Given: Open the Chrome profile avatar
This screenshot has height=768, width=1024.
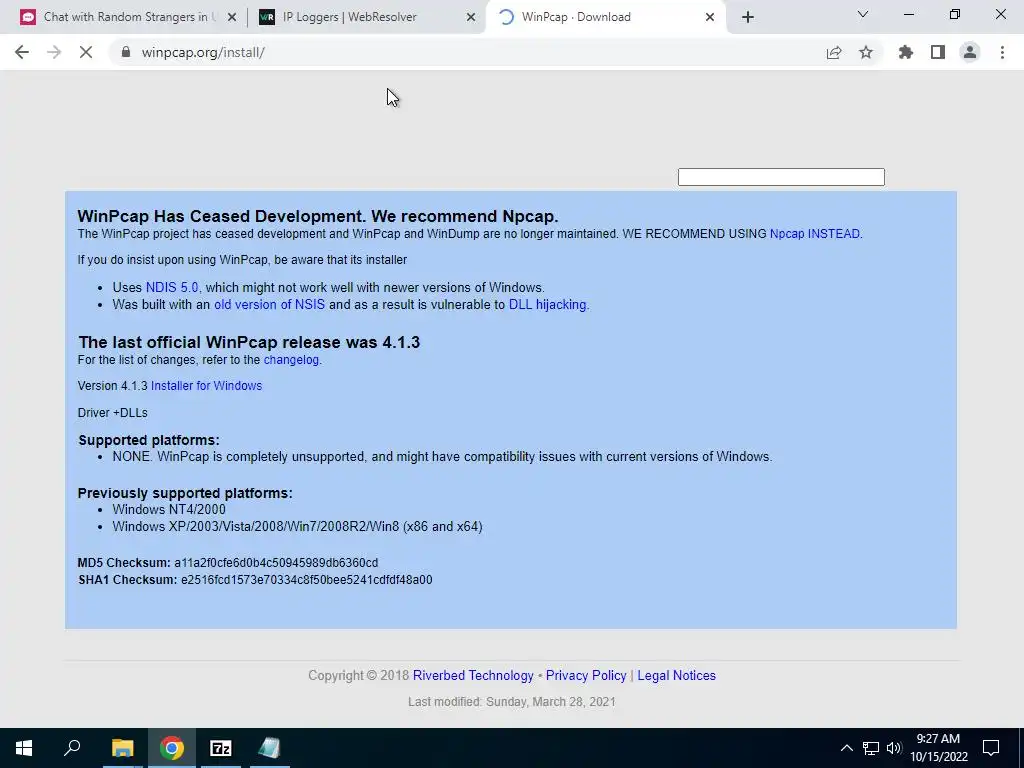Looking at the screenshot, I should pyautogui.click(x=970, y=52).
